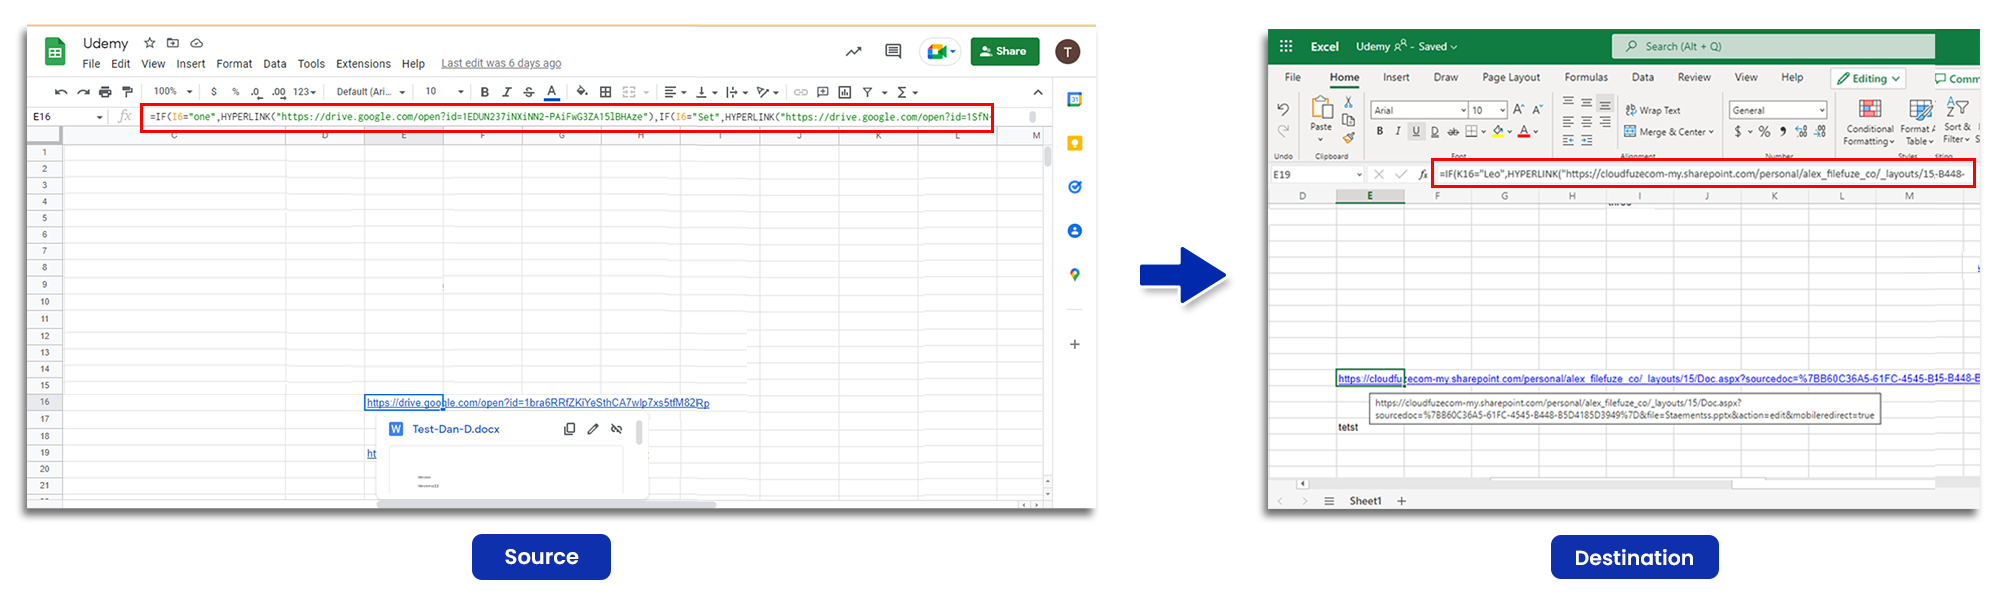Star the Udemy spreadsheet in Google Sheets
2007x613 pixels.
tap(150, 43)
